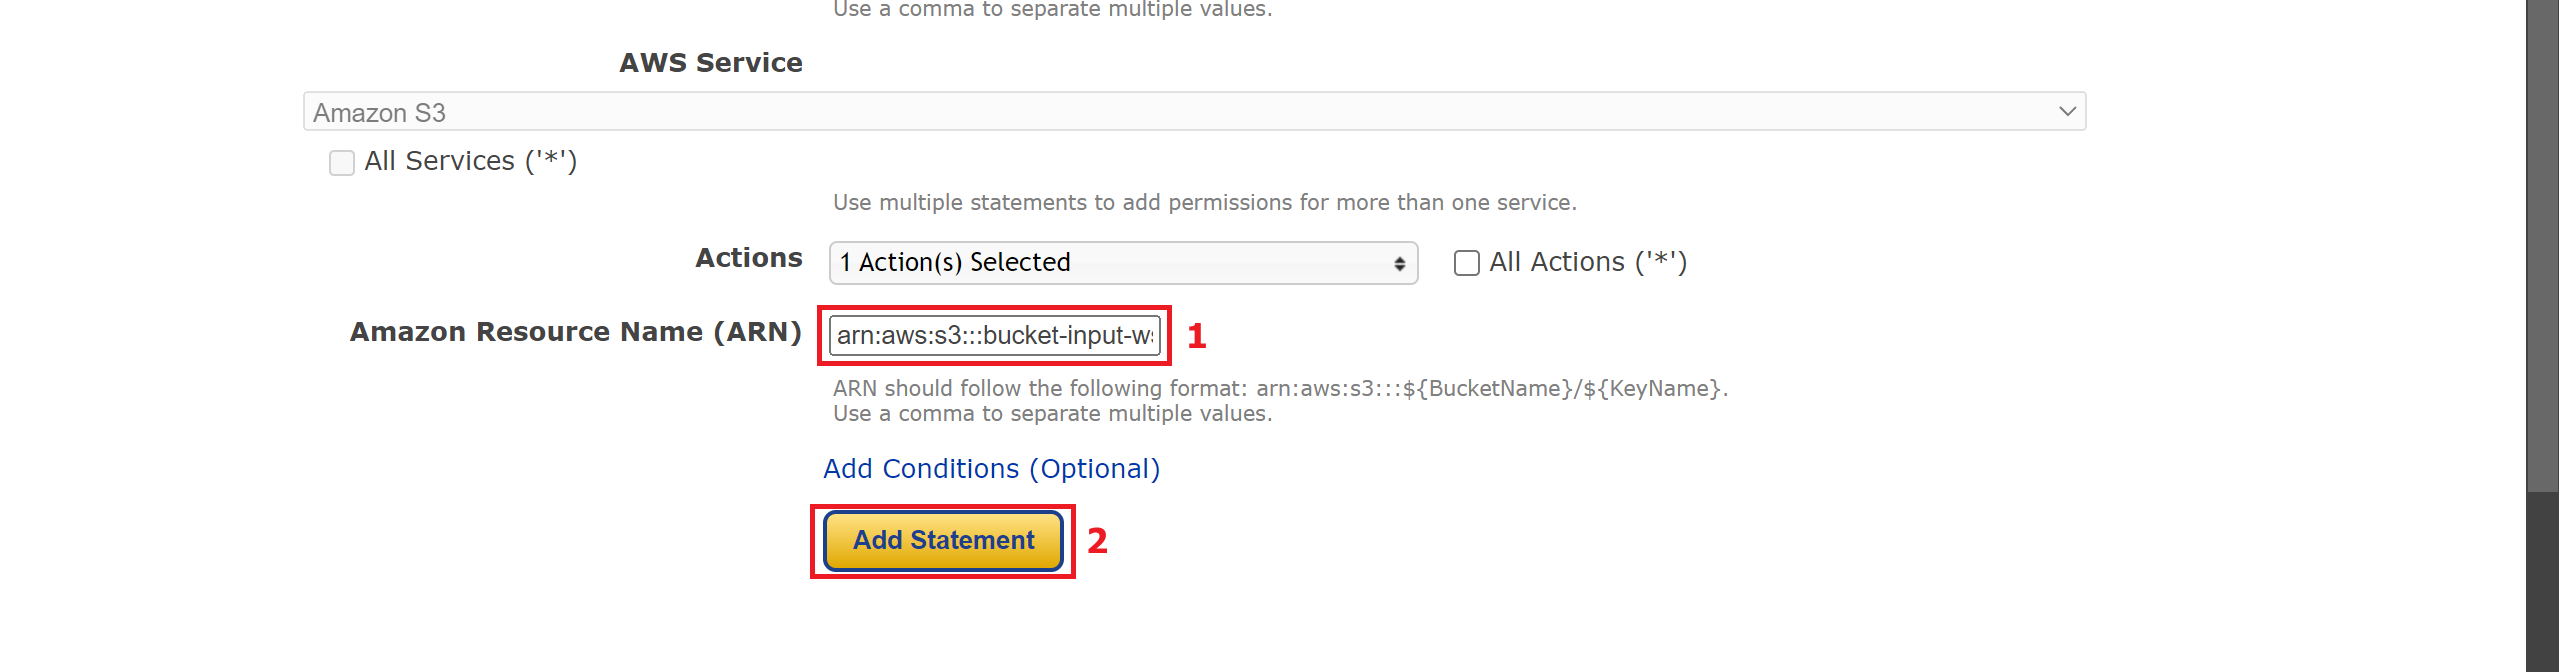Viewport: 2559px width, 672px height.
Task: Click the ARN format hint text
Action: click(1281, 388)
